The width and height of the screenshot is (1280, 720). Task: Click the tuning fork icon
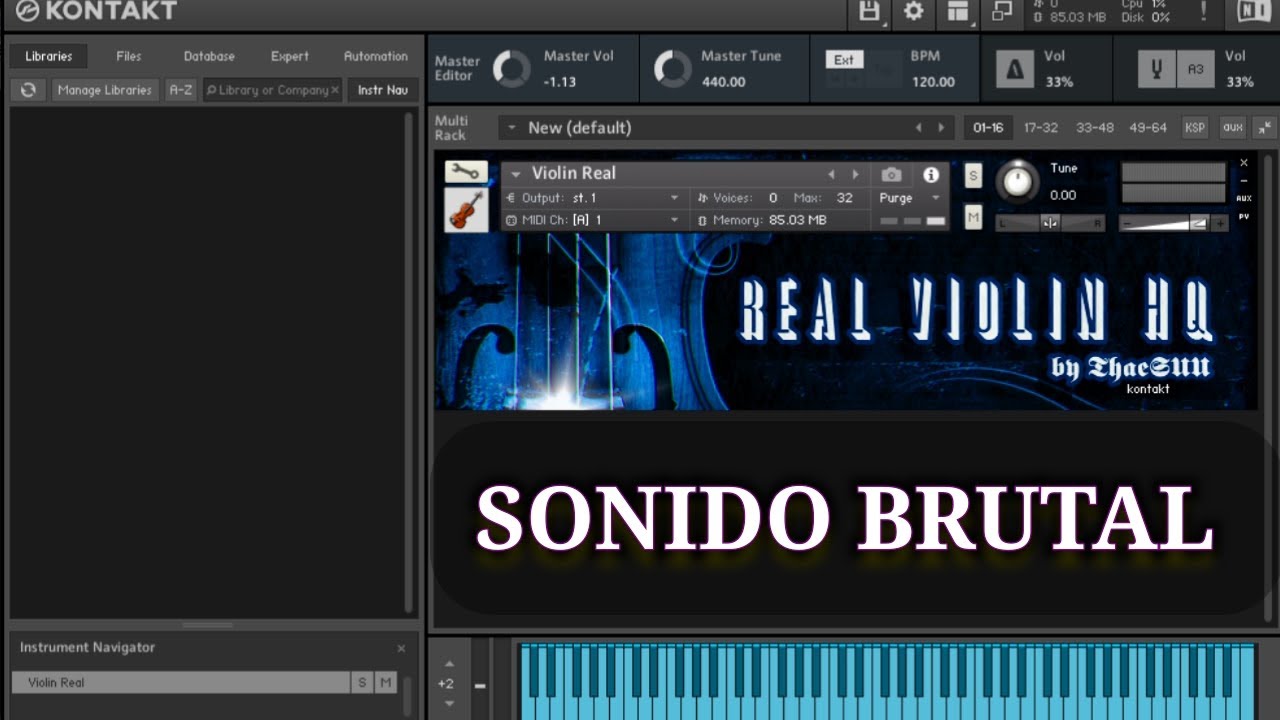point(1157,69)
